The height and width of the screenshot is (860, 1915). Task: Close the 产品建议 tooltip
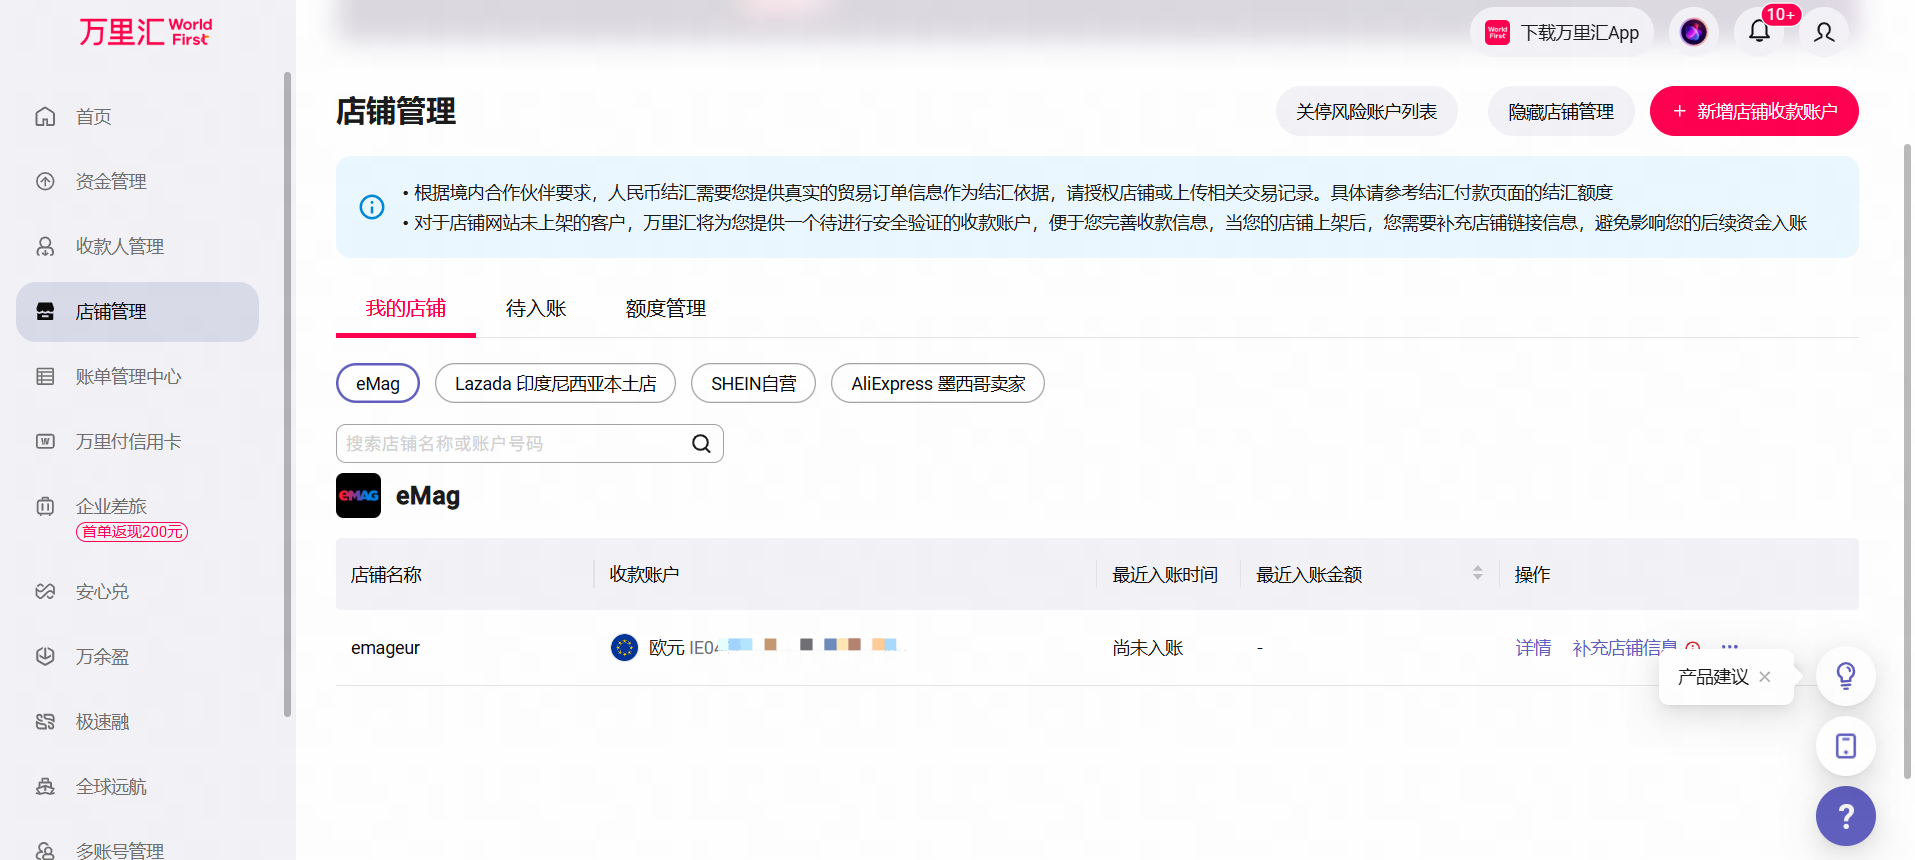point(1765,677)
